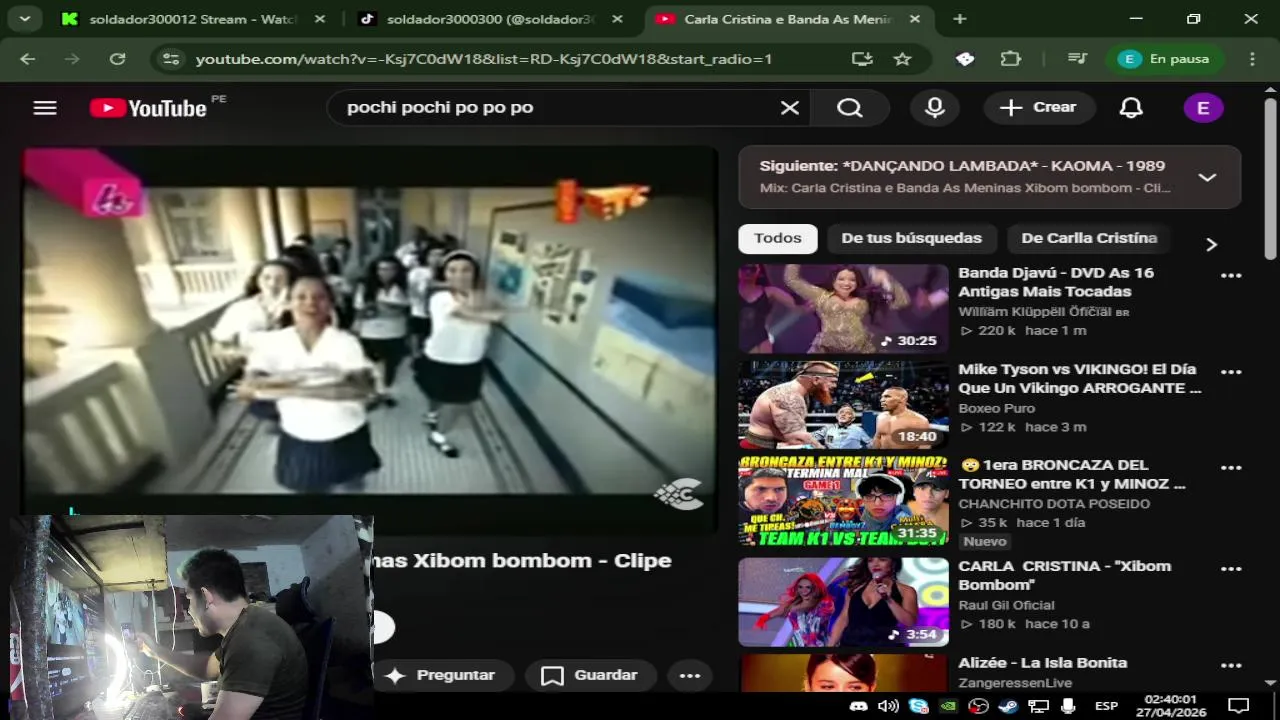Open the media controls music-note icon

[x=1076, y=59]
